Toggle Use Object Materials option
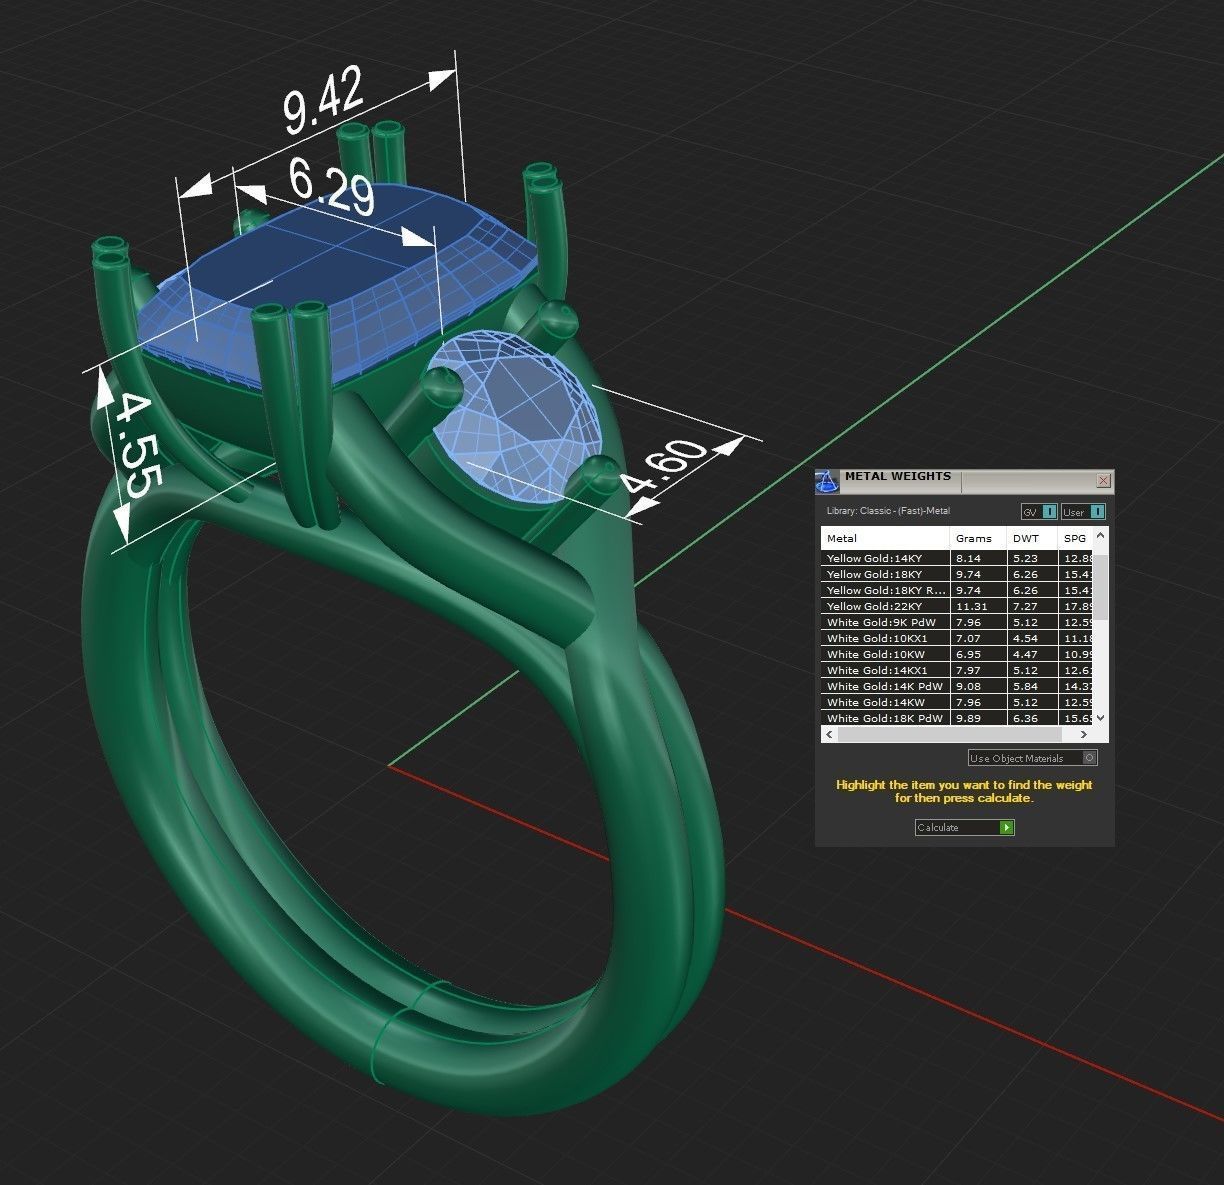 point(1033,758)
